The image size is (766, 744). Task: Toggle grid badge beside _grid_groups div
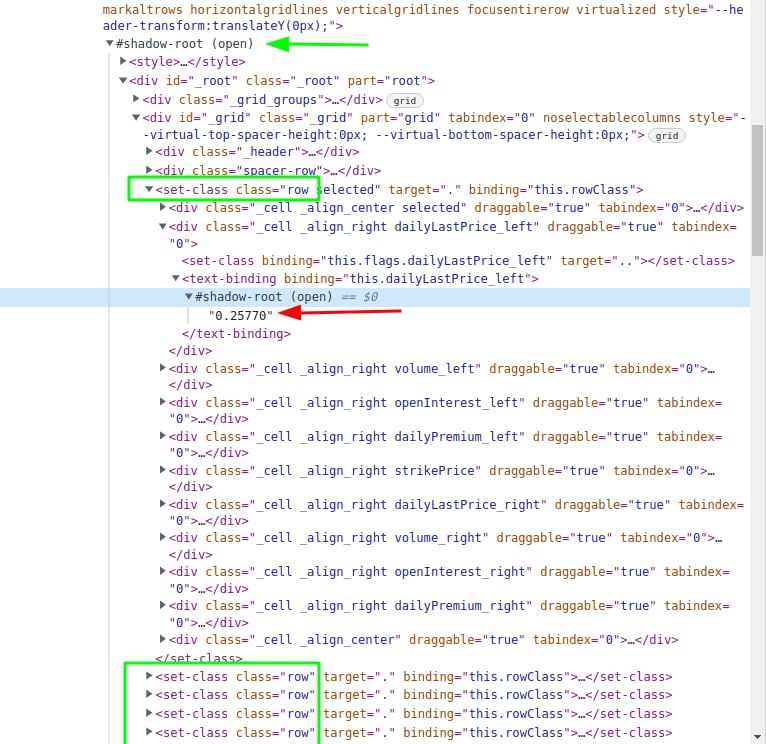pyautogui.click(x=404, y=101)
